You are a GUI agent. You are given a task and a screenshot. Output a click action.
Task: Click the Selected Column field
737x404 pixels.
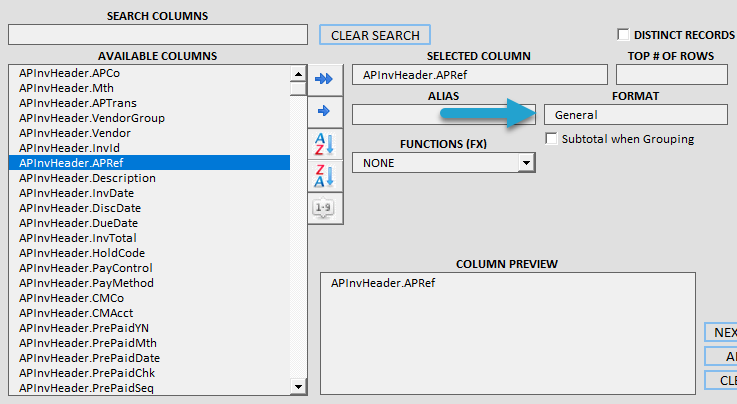tap(479, 75)
